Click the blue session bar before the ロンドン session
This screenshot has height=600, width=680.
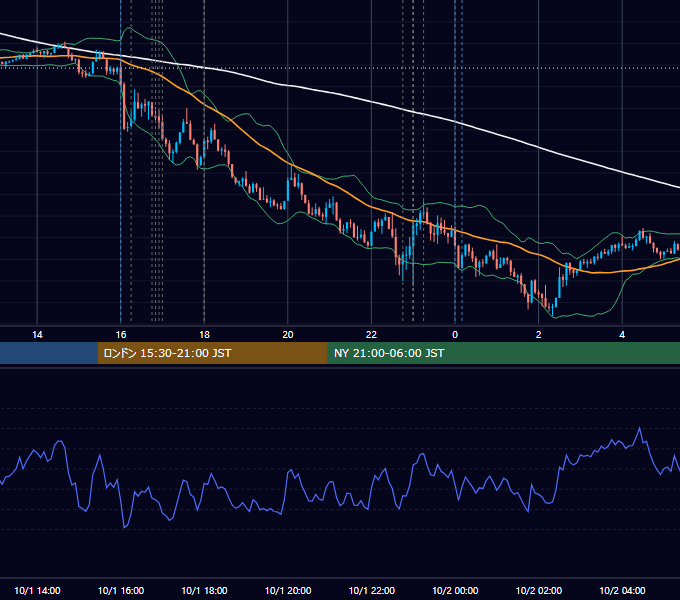(49, 353)
